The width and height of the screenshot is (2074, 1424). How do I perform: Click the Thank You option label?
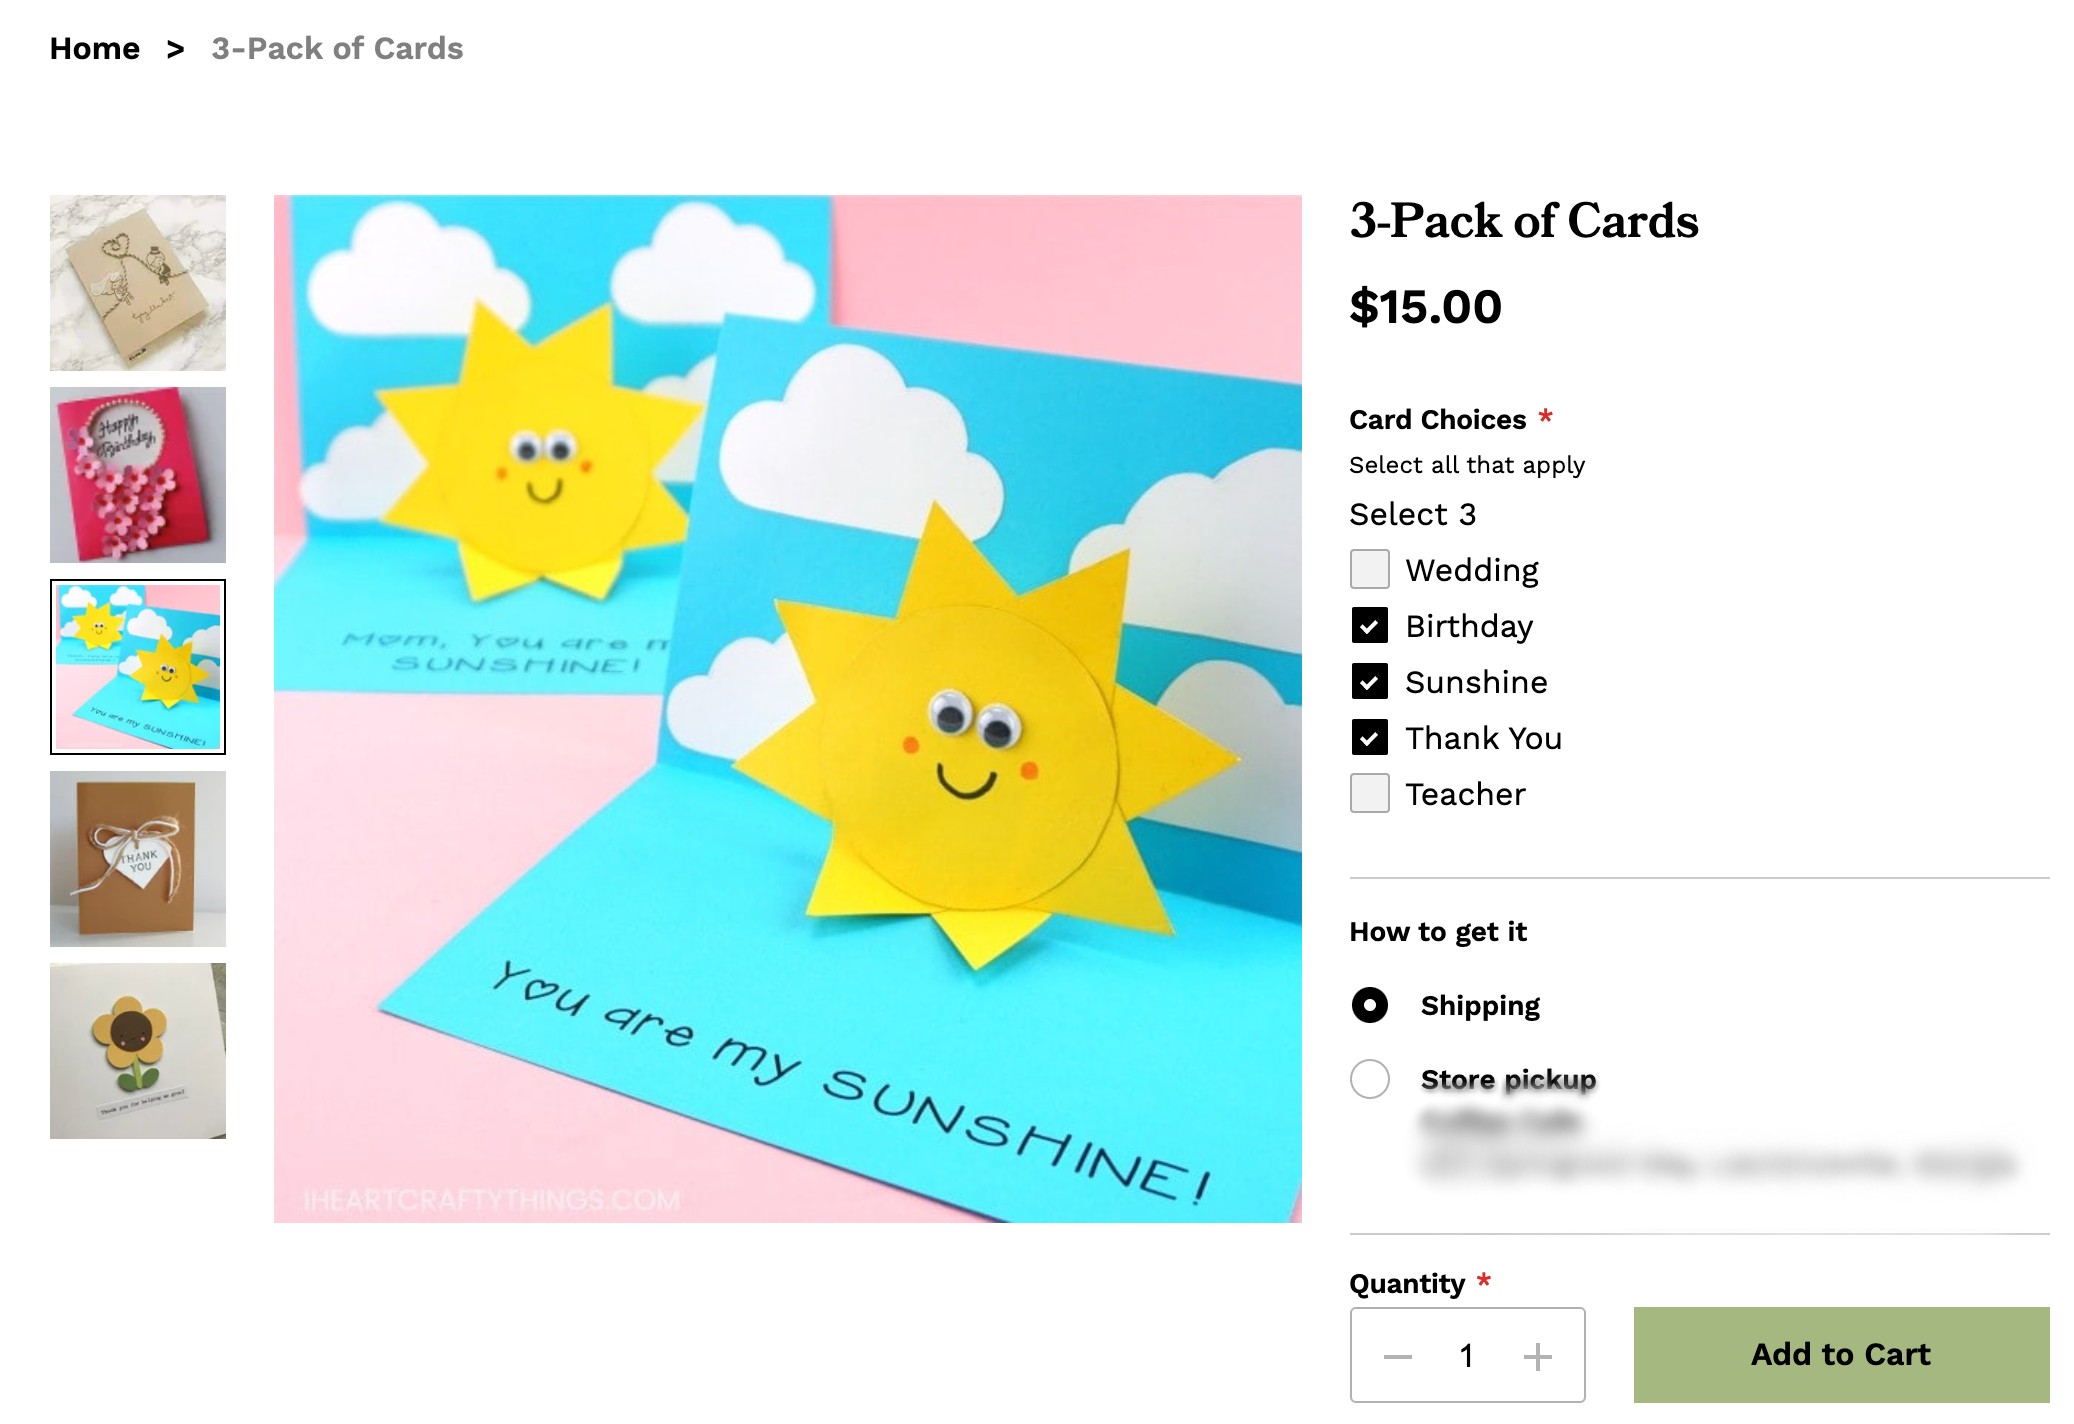click(x=1483, y=738)
